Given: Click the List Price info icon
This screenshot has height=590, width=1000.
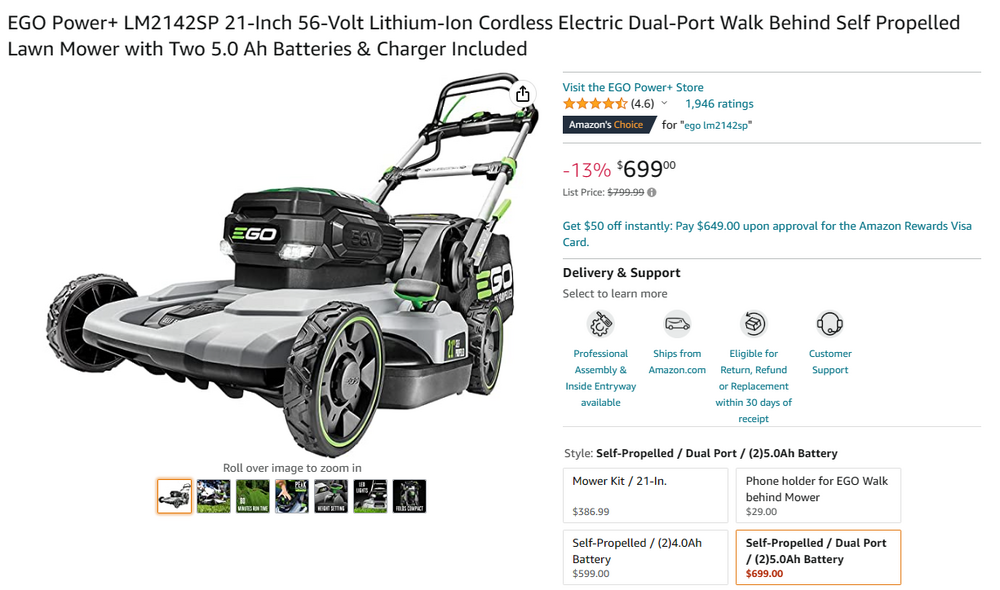Looking at the screenshot, I should coord(652,192).
